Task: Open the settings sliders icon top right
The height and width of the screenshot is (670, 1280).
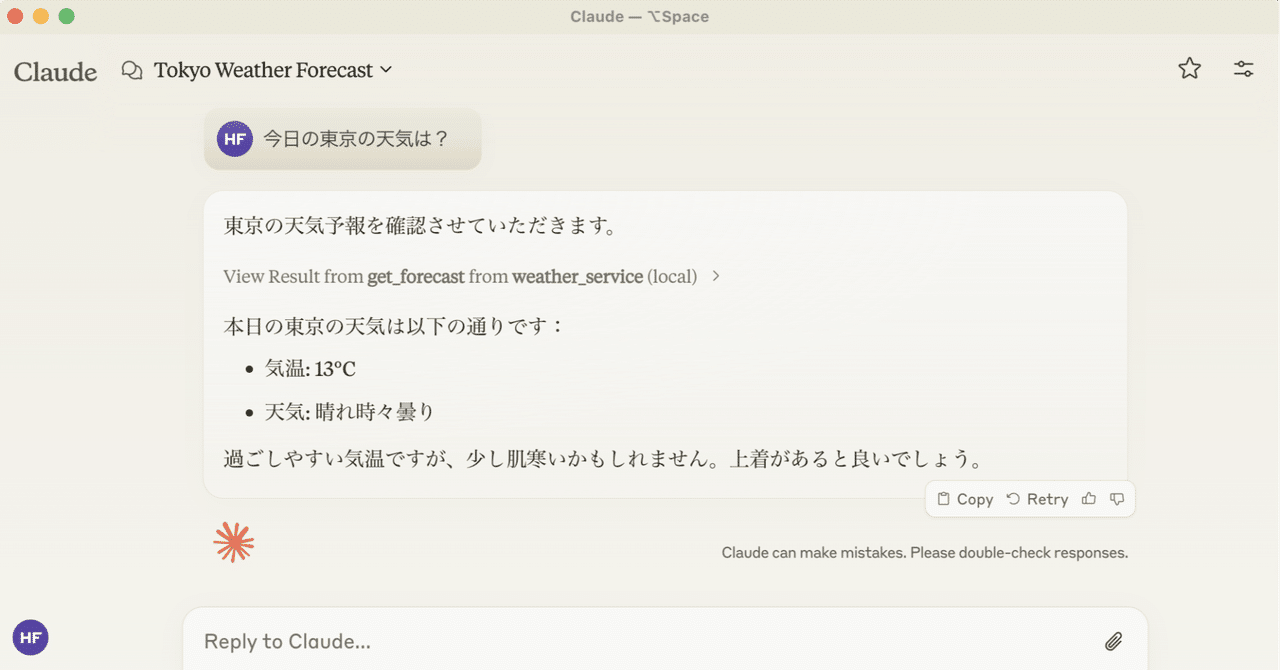Action: pos(1243,68)
